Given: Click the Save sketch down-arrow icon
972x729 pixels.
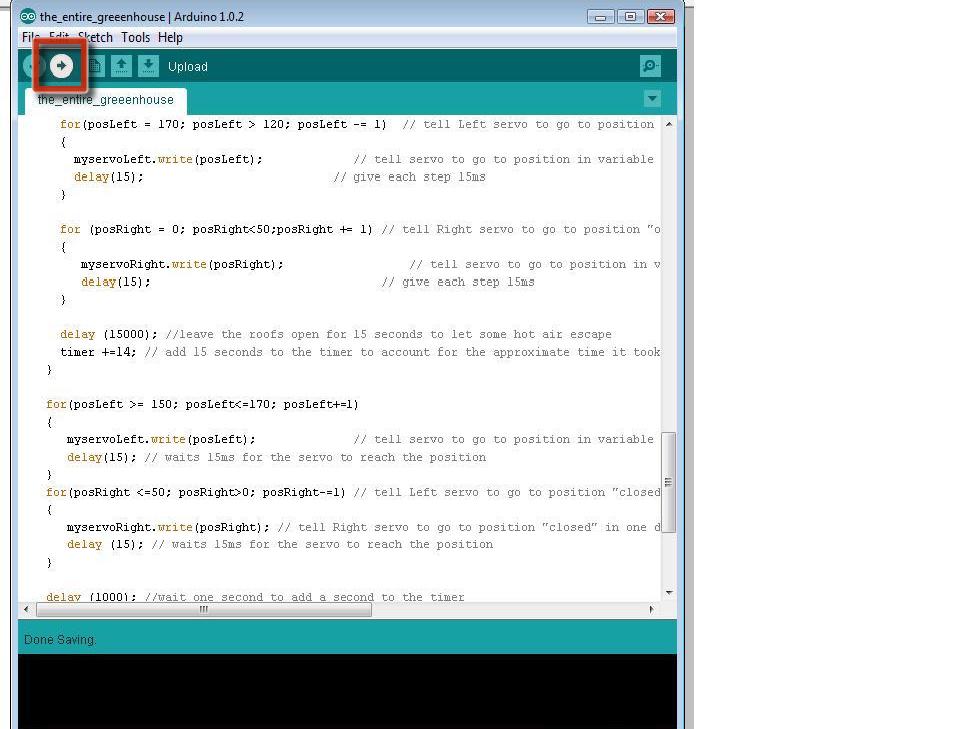Looking at the screenshot, I should coord(148,66).
